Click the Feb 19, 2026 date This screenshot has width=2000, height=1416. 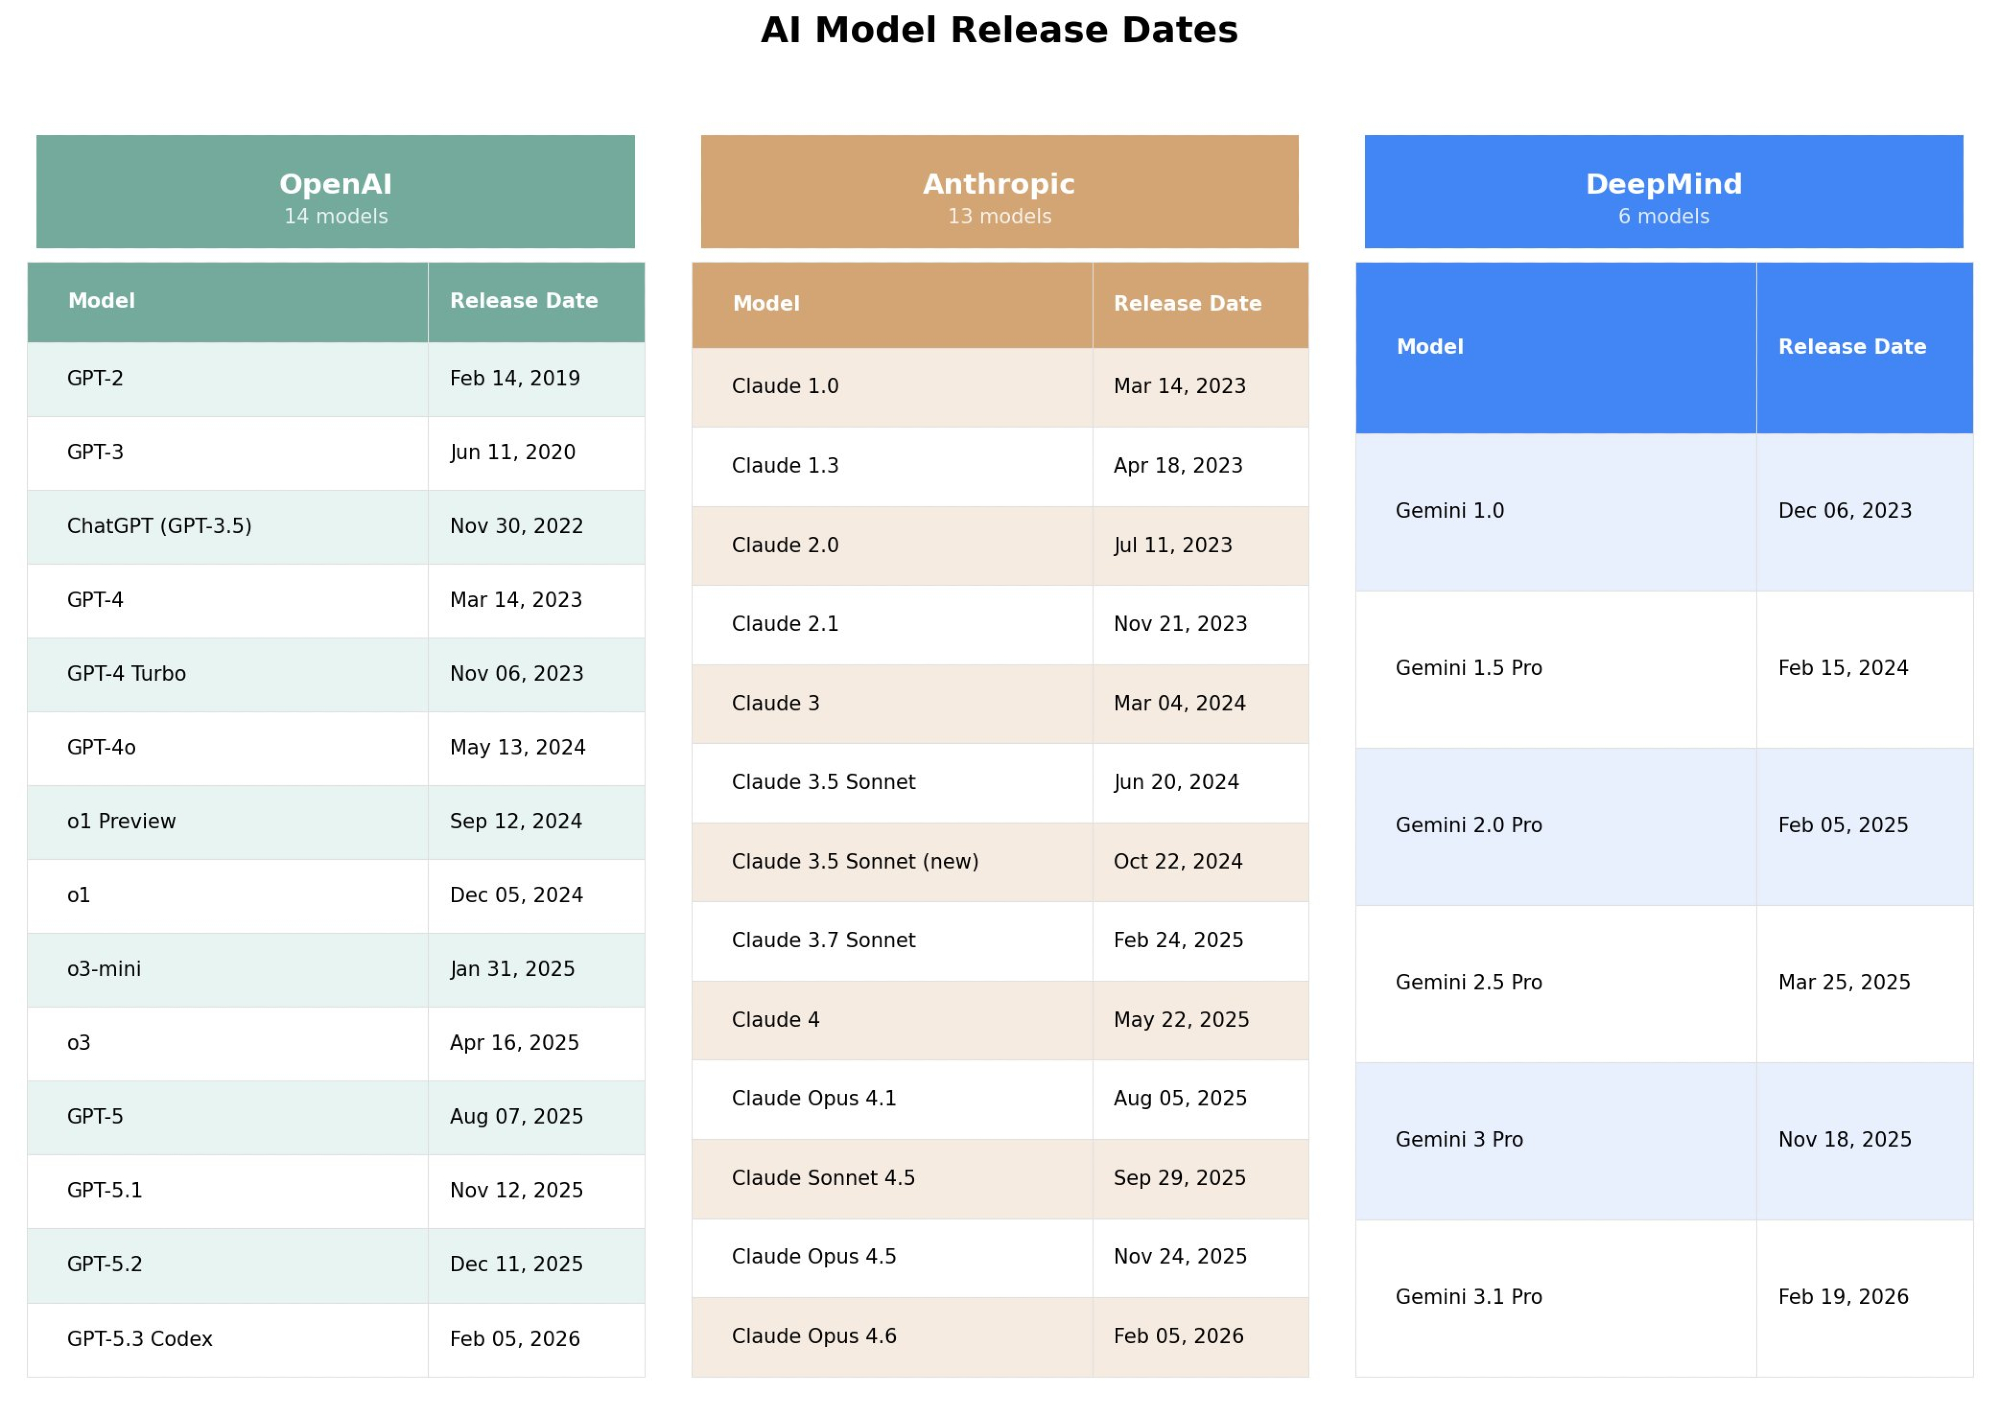point(1842,1297)
